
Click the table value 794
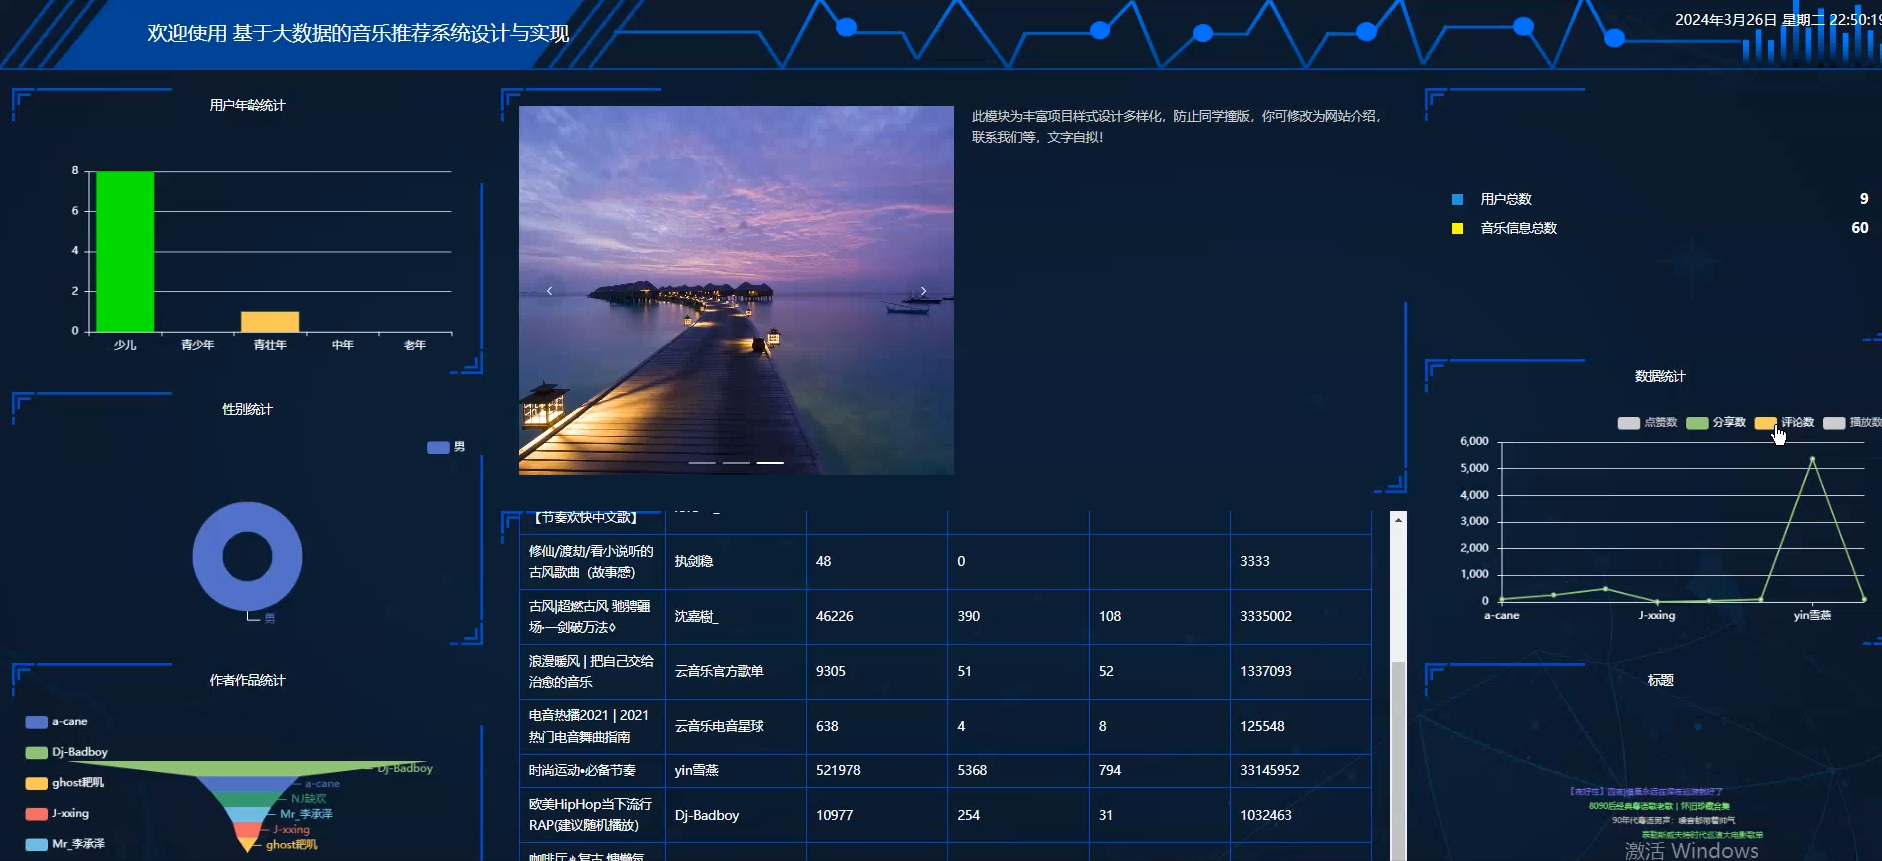(1110, 770)
